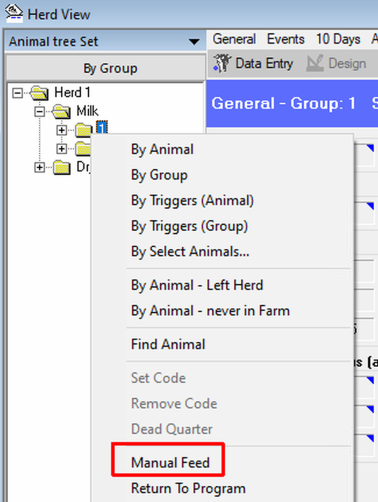The height and width of the screenshot is (502, 378).
Task: Select the Milk folder icon
Action: tap(61, 111)
